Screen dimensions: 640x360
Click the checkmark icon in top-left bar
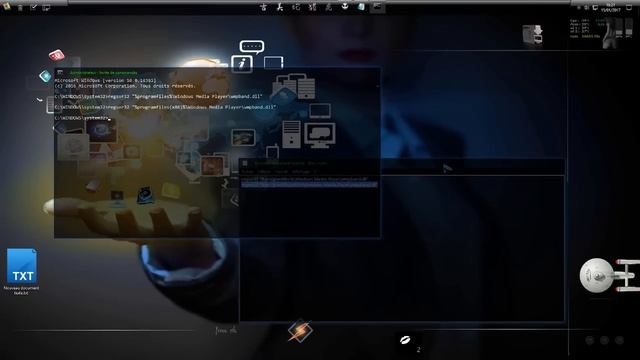coord(33,7)
